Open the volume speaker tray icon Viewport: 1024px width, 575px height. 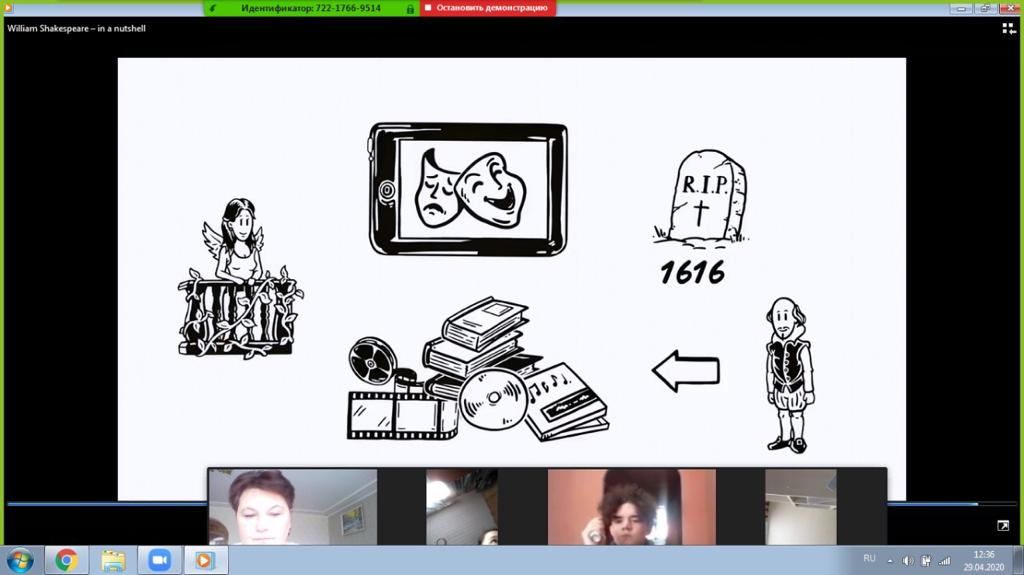tap(908, 560)
